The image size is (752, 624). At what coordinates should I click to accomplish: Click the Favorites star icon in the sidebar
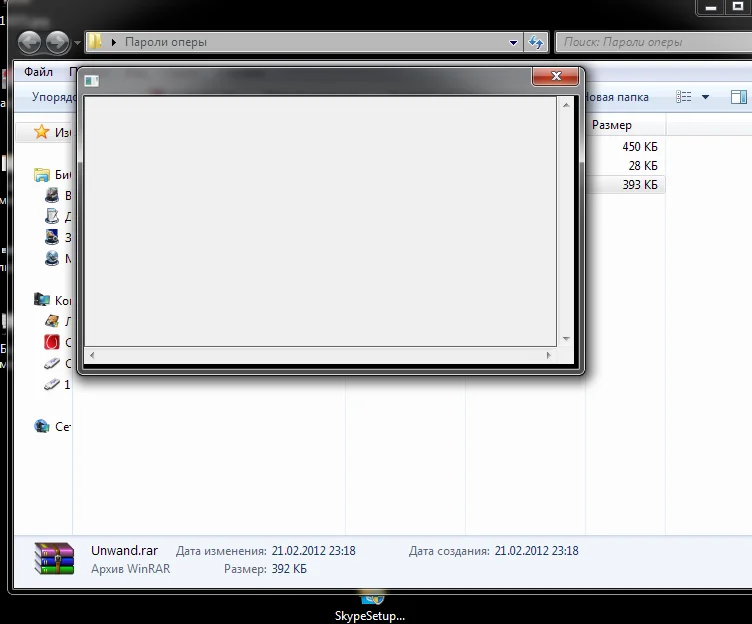(x=42, y=132)
